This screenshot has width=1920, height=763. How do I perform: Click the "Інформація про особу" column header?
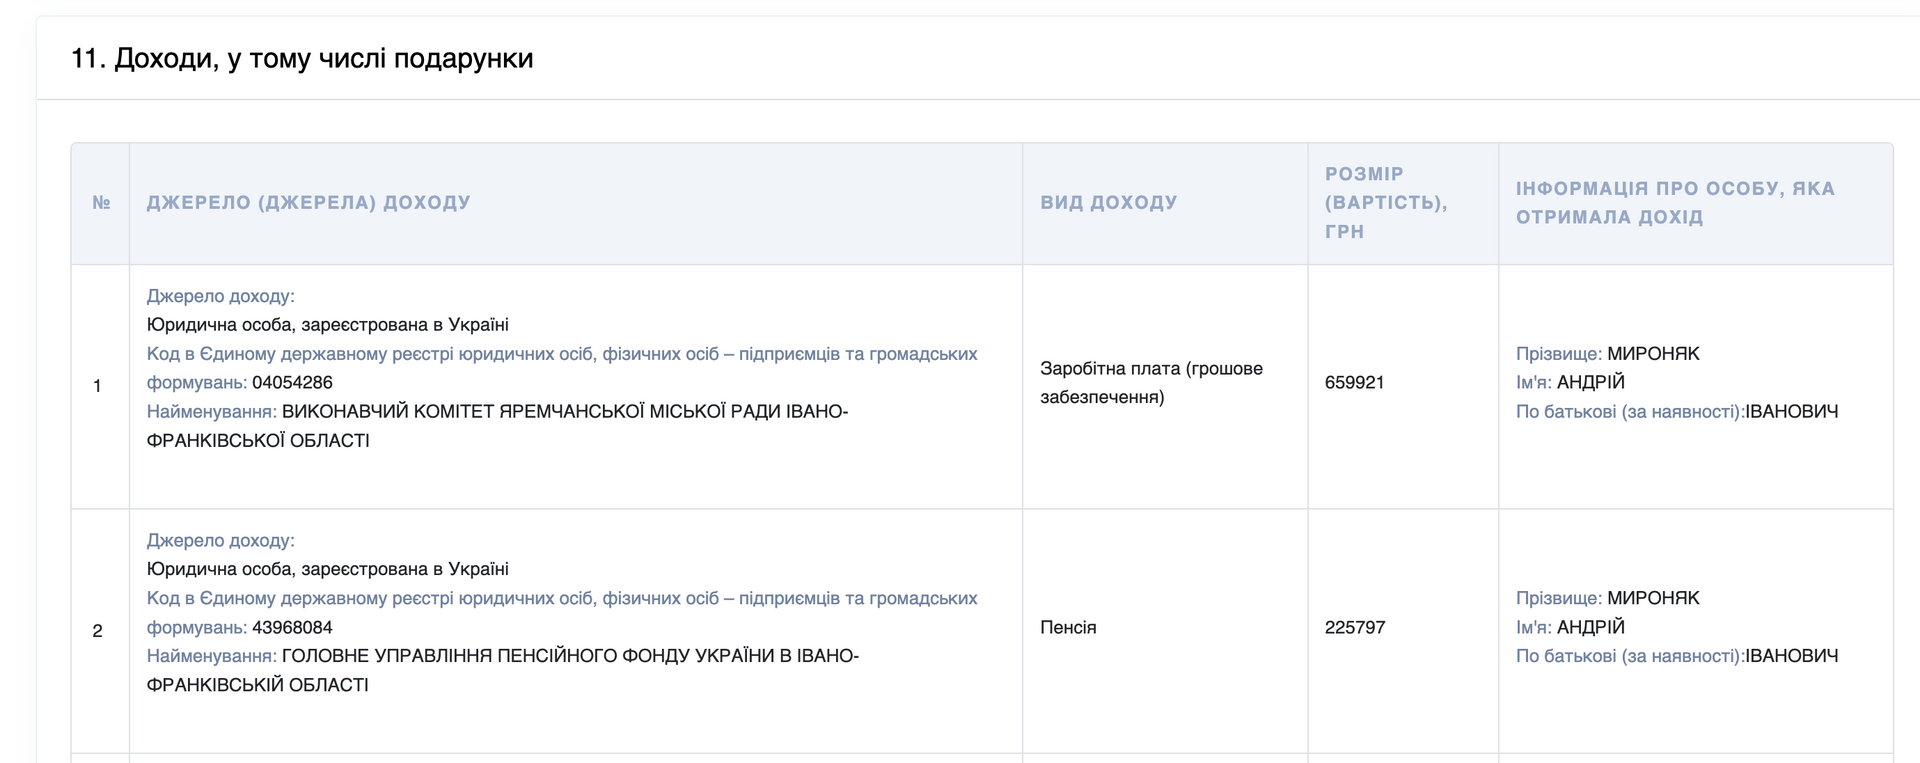point(1674,203)
